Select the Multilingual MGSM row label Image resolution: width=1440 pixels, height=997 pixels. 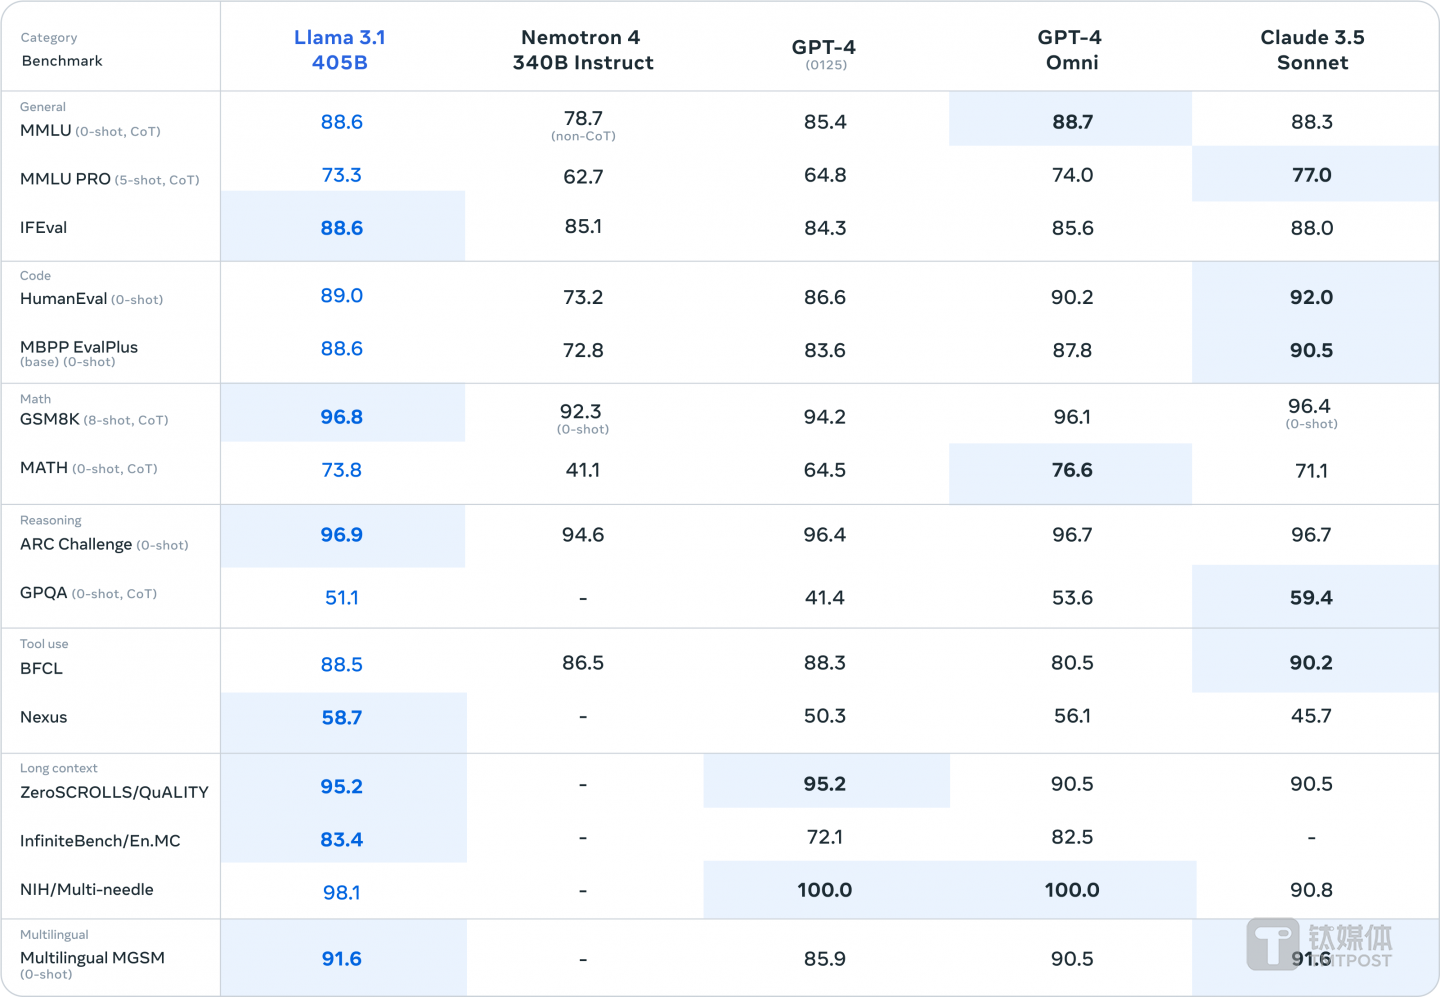[92, 958]
